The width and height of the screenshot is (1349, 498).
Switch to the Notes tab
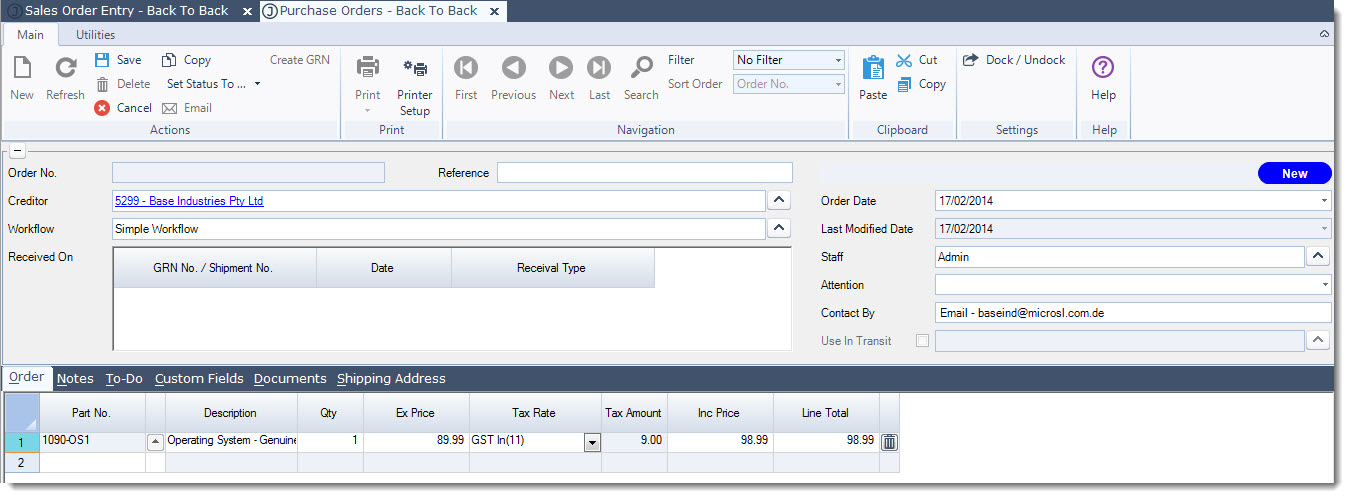[75, 379]
